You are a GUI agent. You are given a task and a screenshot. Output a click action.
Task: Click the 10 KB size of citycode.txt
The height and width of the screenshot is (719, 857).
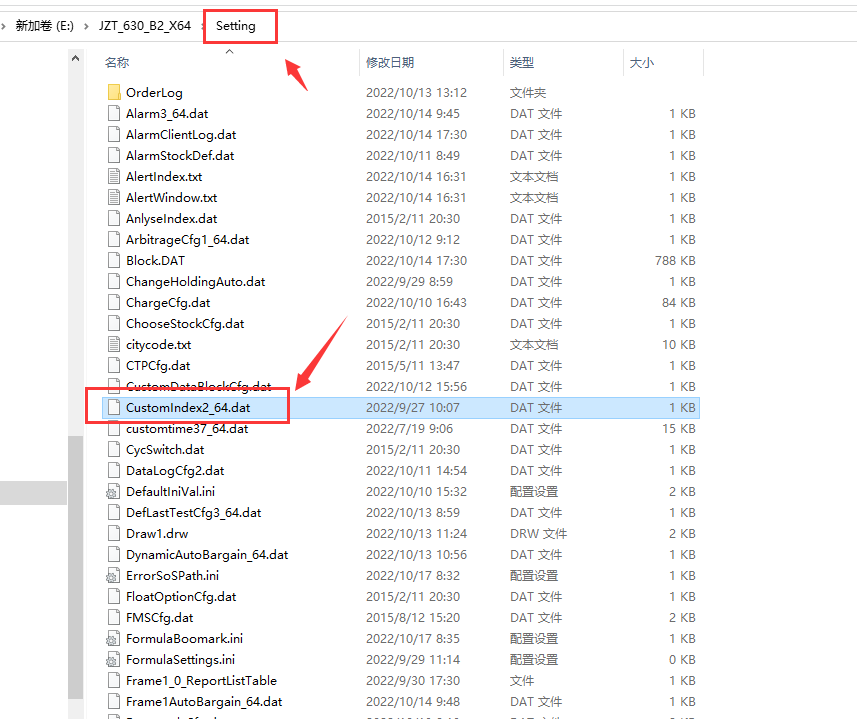pos(679,345)
